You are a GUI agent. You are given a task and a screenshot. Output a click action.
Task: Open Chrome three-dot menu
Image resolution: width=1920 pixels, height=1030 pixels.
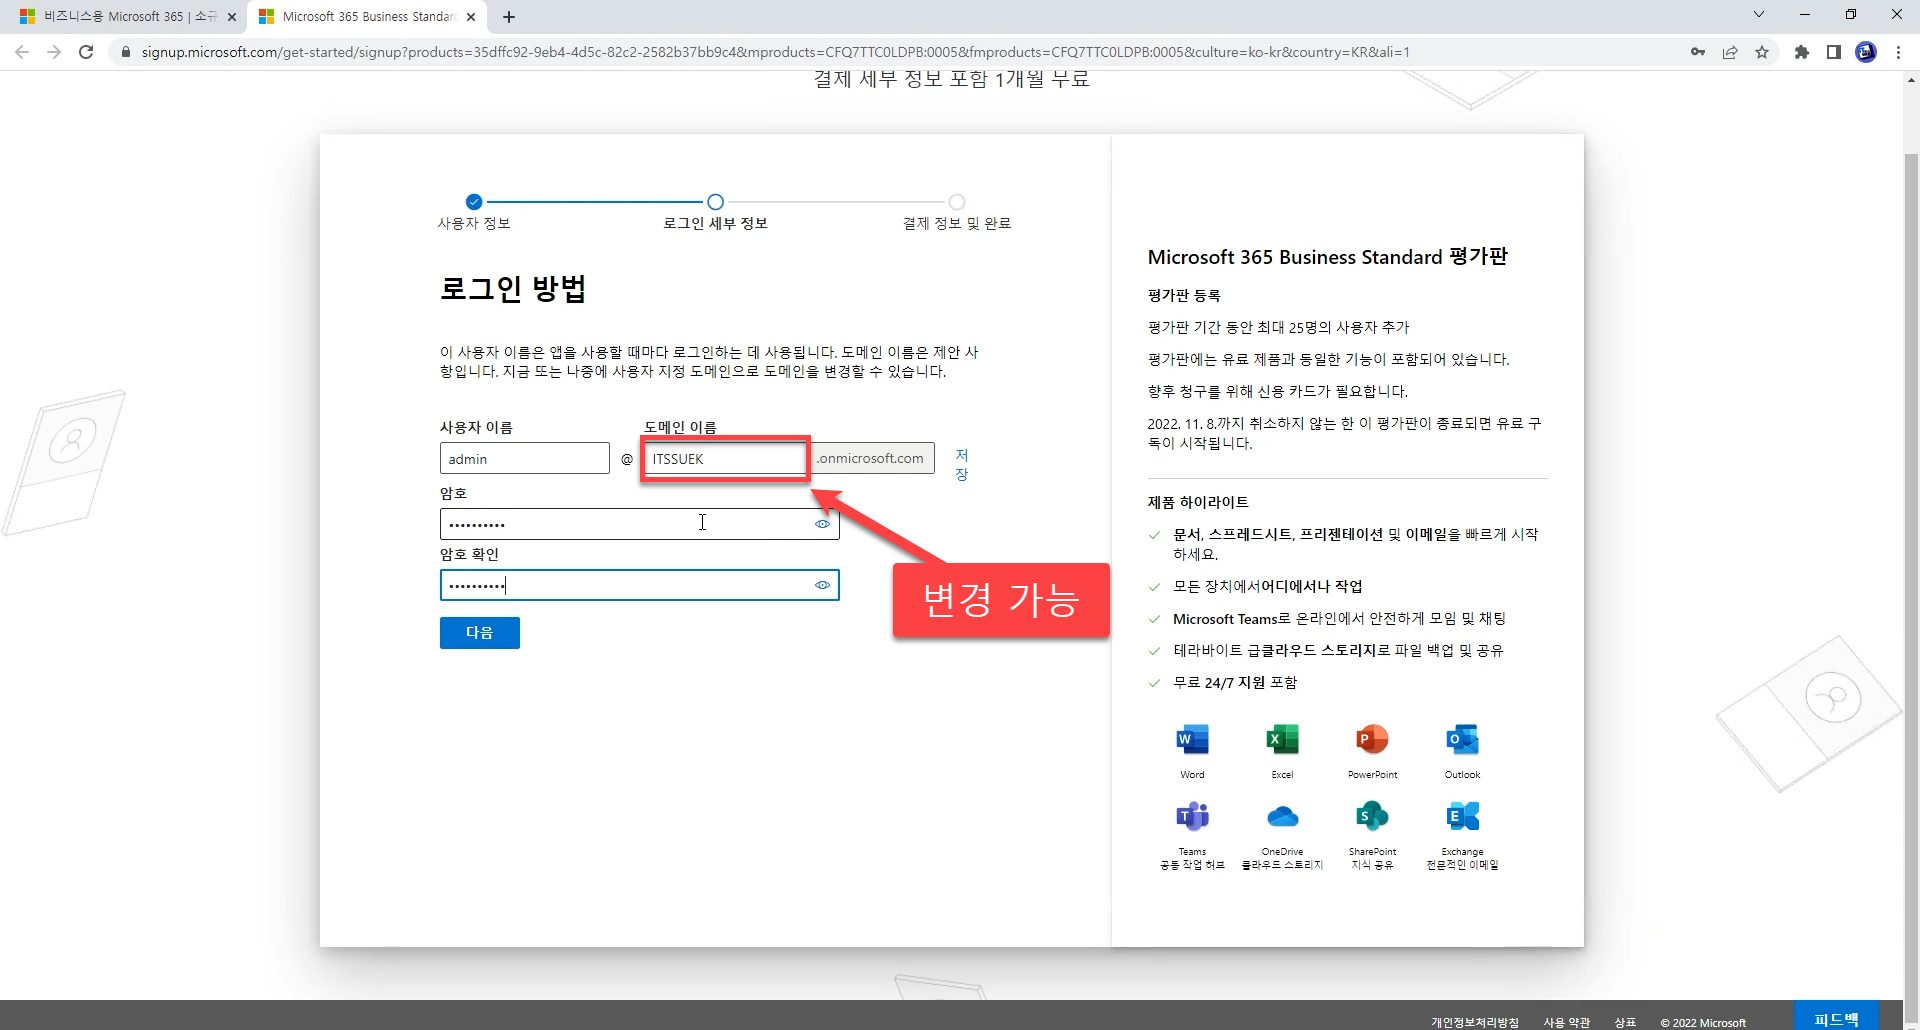click(1898, 52)
